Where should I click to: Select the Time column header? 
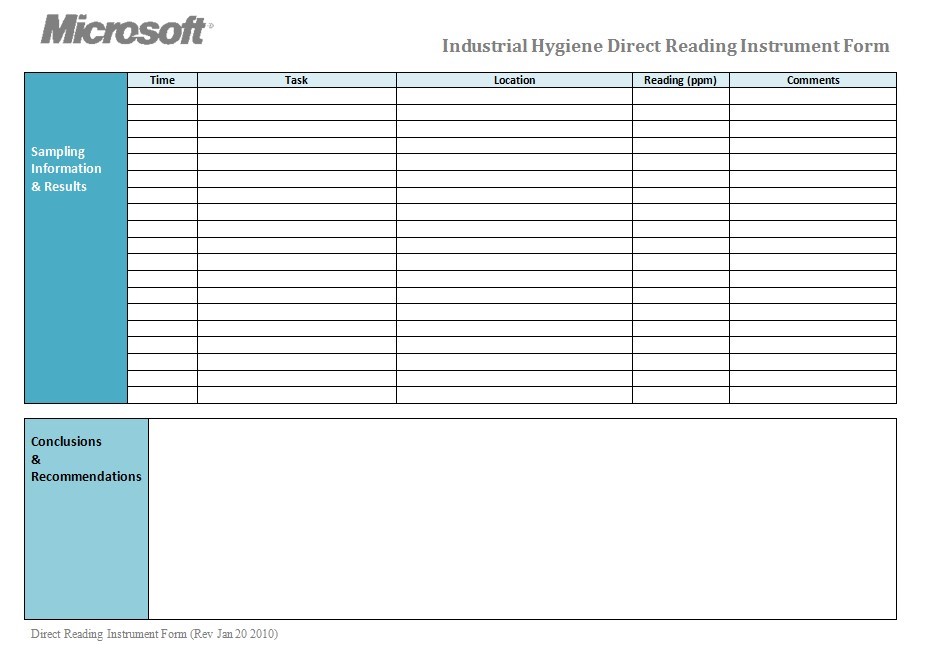point(162,80)
